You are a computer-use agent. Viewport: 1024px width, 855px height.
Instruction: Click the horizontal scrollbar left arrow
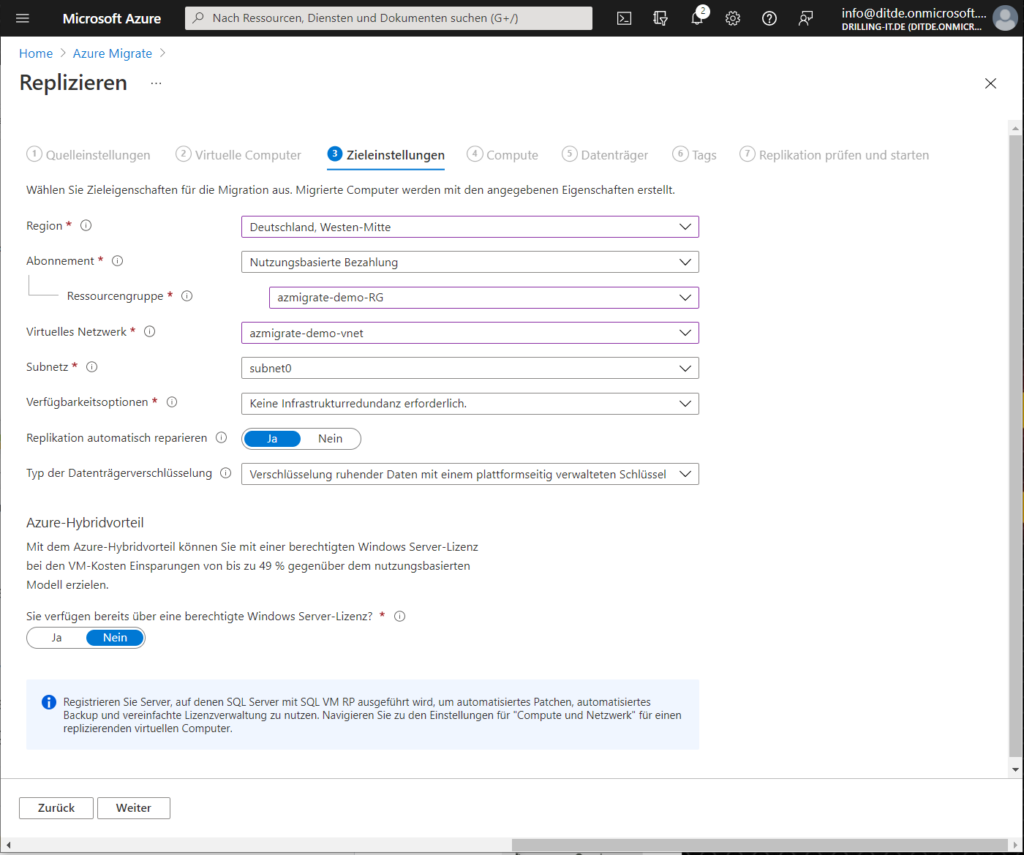pos(8,845)
